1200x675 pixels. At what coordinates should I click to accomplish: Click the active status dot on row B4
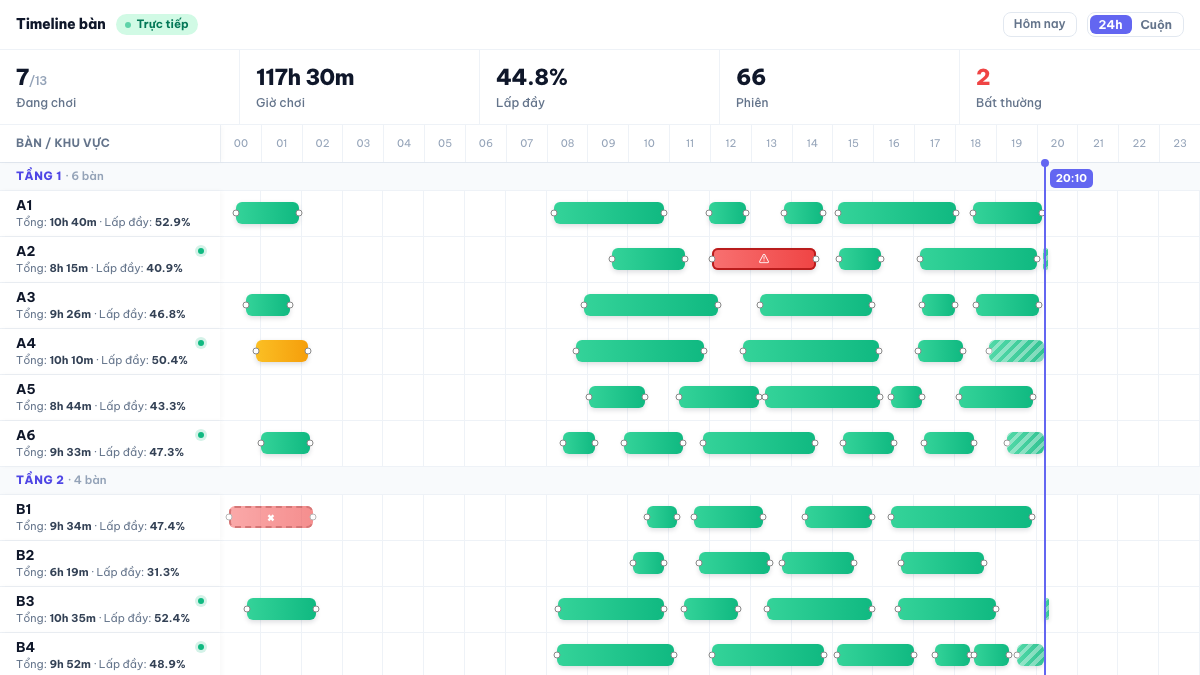pyautogui.click(x=200, y=647)
